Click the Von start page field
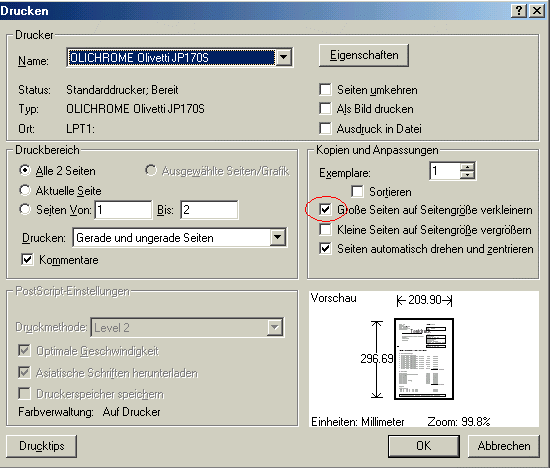Viewport: 550px width, 468px height. tap(123, 210)
